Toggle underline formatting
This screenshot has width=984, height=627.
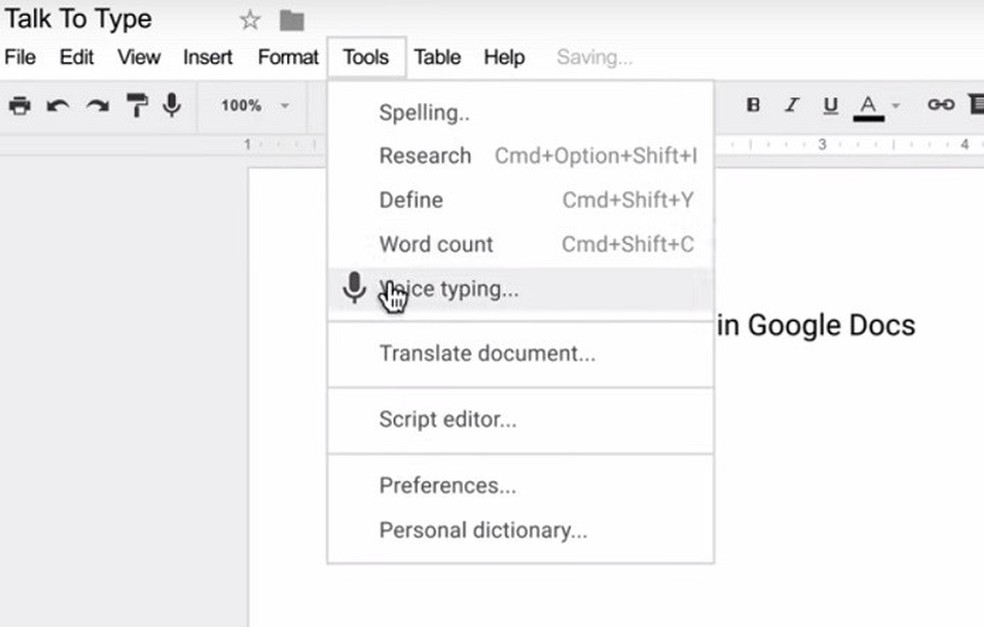(830, 105)
